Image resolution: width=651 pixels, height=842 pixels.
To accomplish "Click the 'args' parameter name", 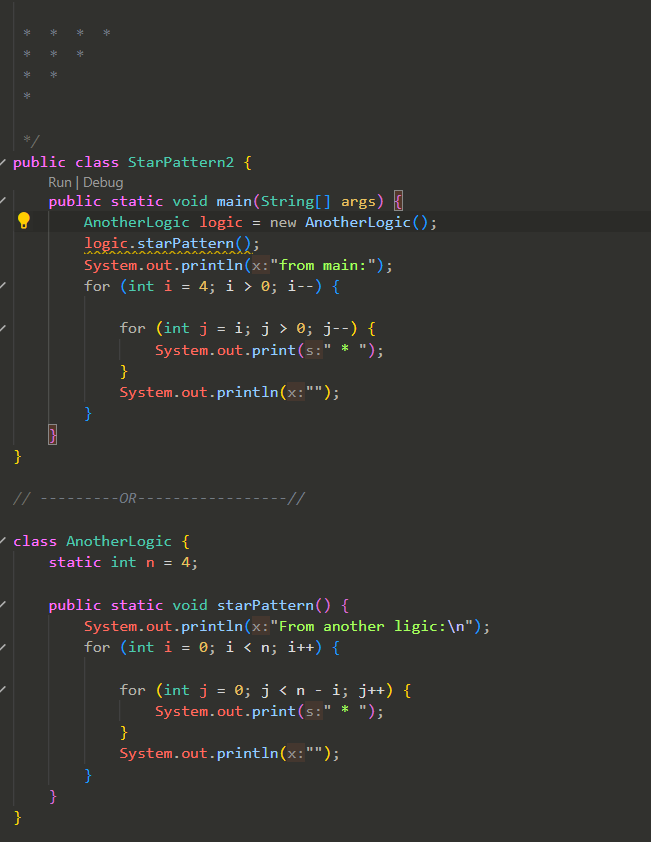I will click(358, 202).
